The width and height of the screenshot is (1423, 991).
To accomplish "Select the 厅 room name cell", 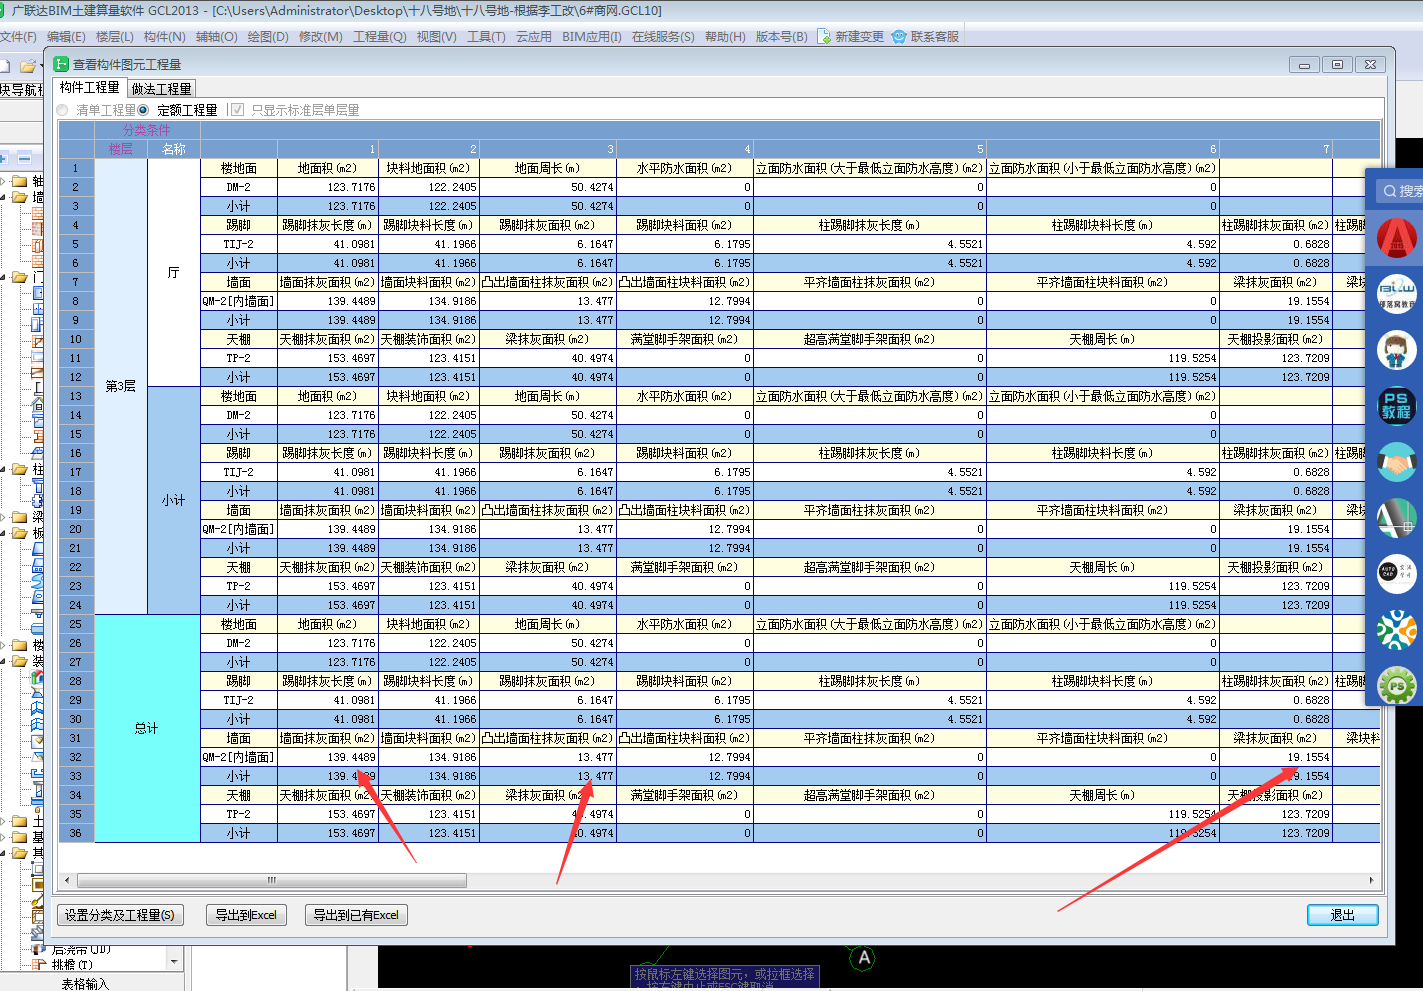I will [174, 272].
